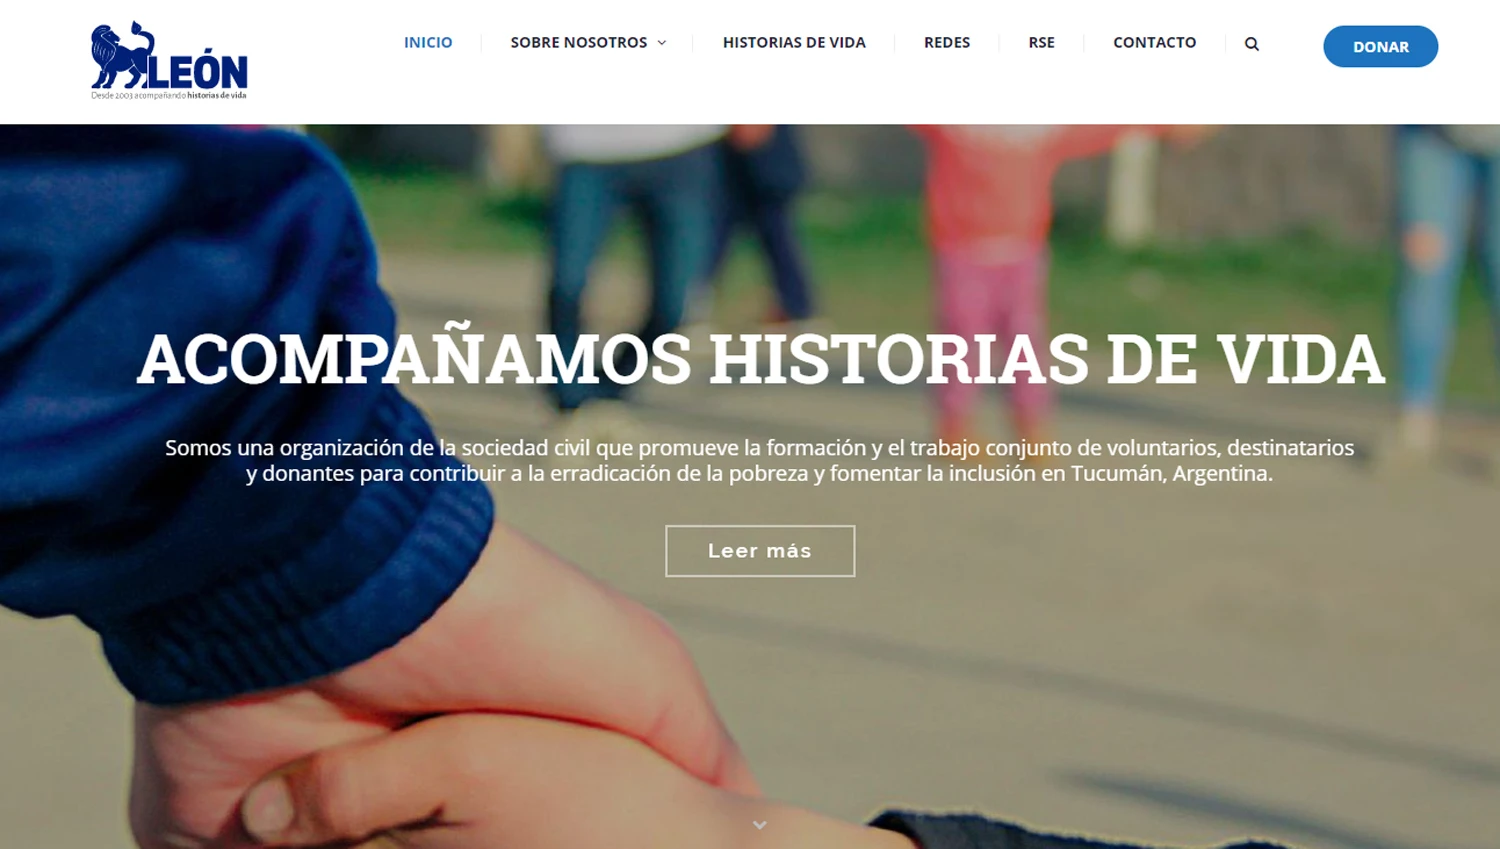Open the CONTACTO page
This screenshot has width=1500, height=849.
click(x=1154, y=42)
